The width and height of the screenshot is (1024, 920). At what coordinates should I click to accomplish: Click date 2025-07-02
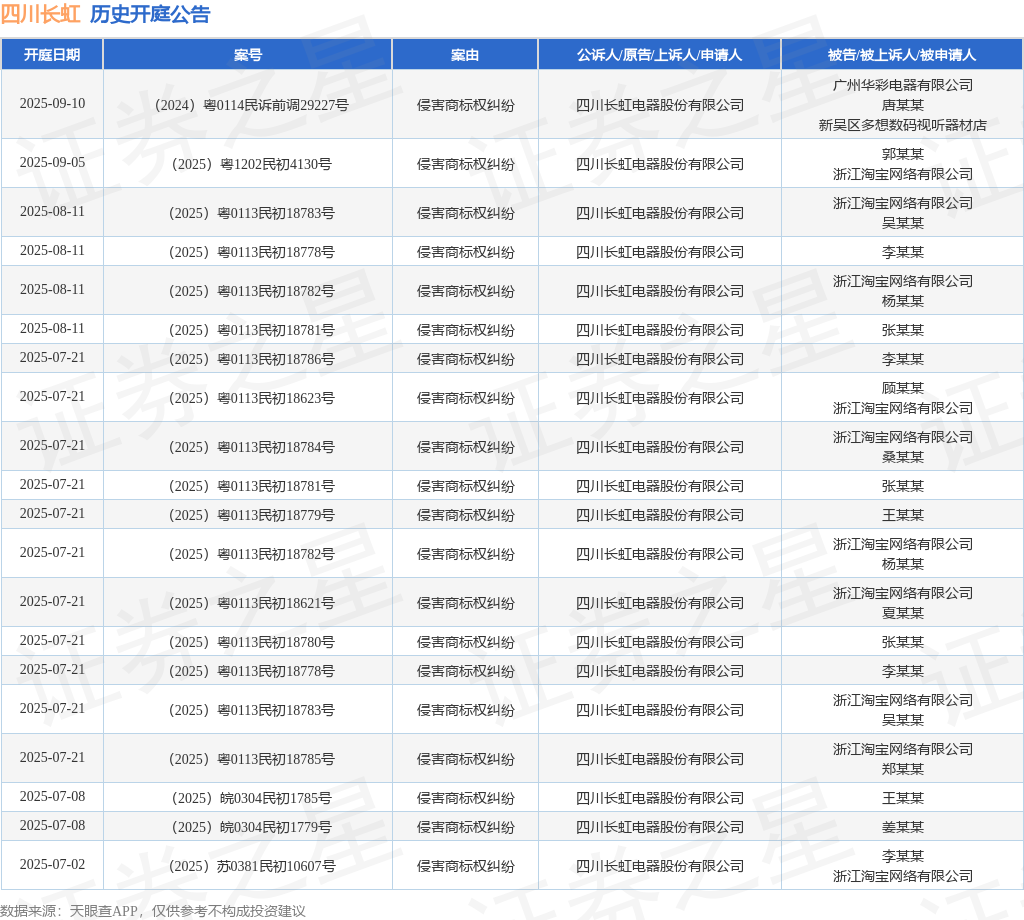pyautogui.click(x=52, y=864)
